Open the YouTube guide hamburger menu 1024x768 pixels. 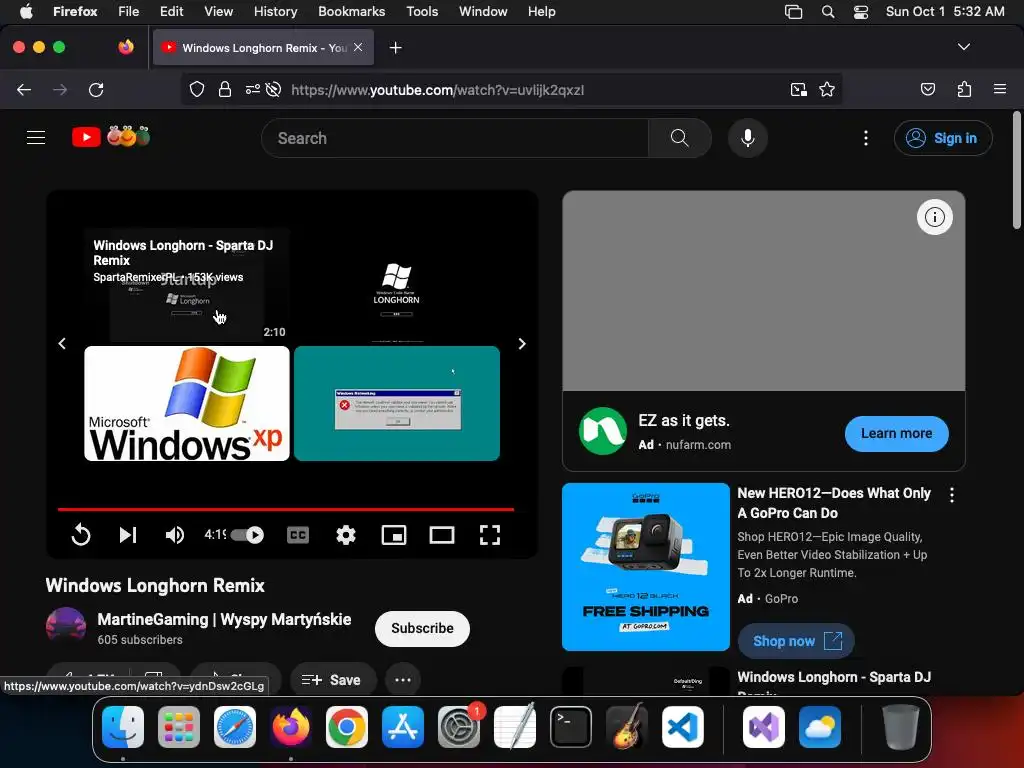[36, 138]
